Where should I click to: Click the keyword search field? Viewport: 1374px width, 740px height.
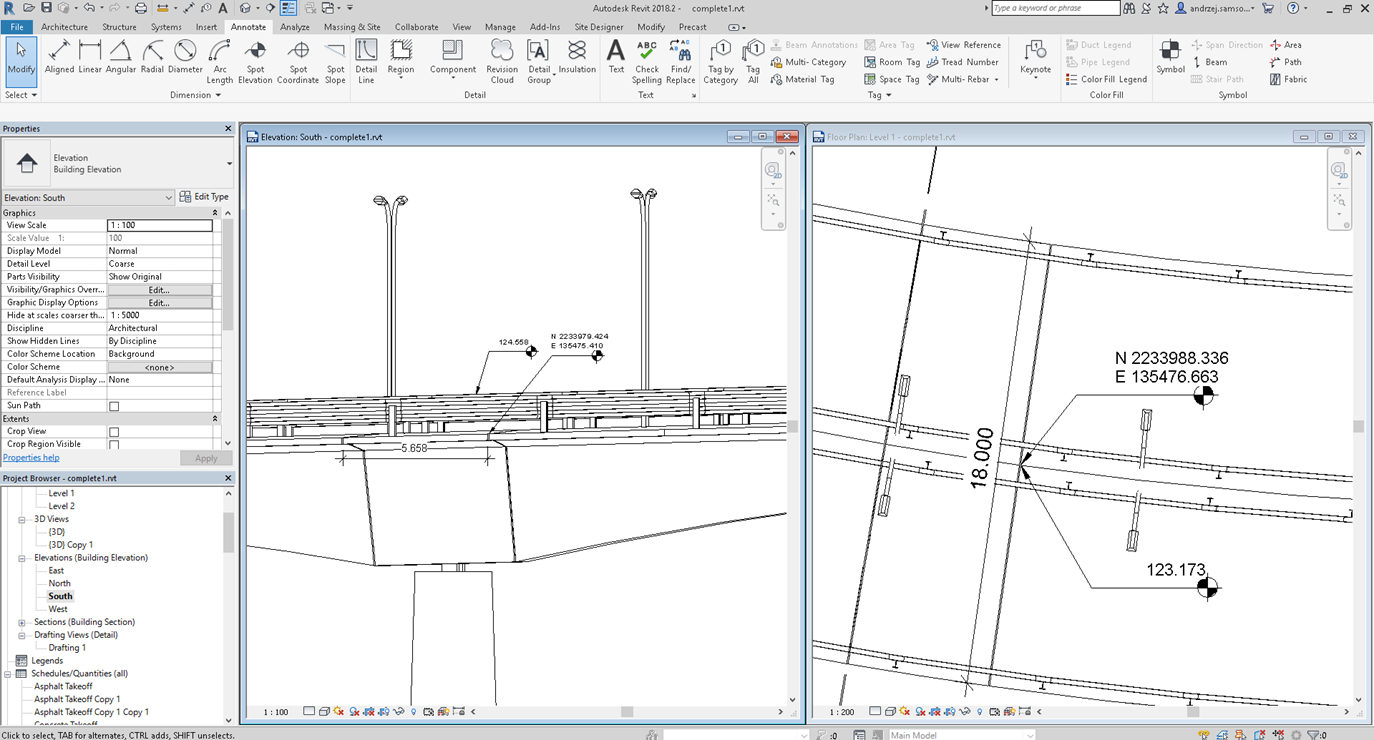1055,8
